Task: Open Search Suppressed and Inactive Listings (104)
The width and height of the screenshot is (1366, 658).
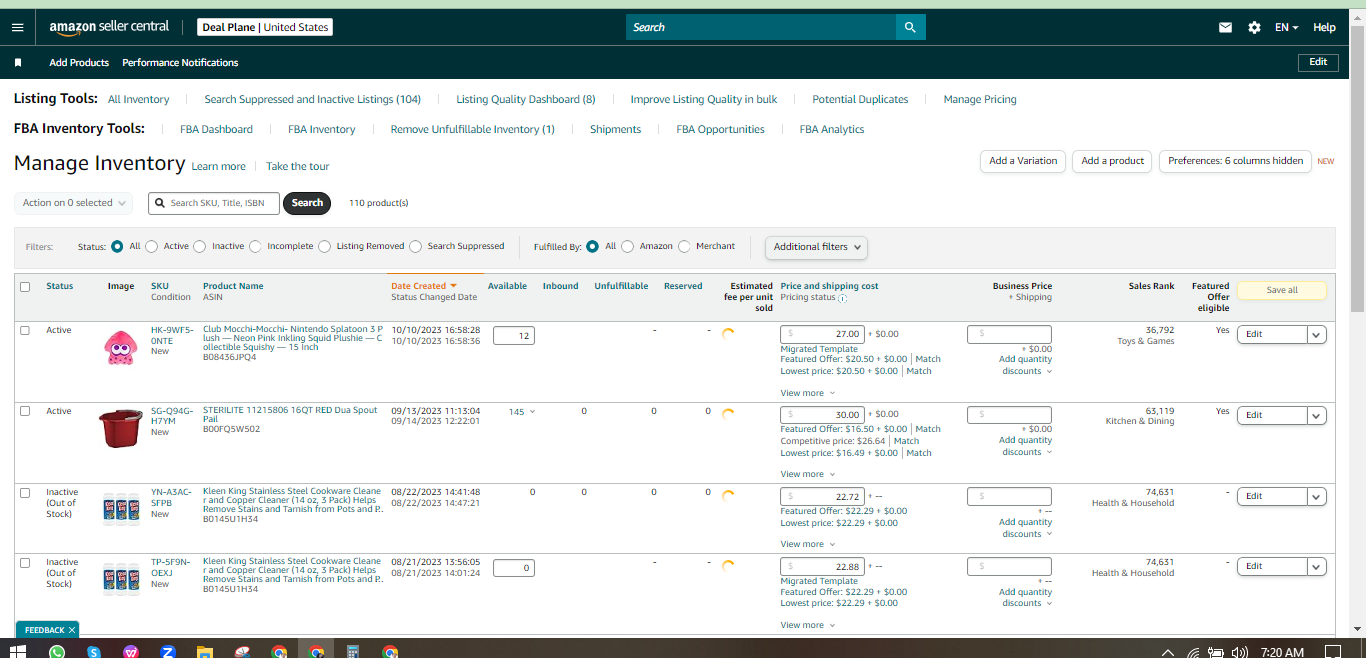Action: click(x=313, y=99)
